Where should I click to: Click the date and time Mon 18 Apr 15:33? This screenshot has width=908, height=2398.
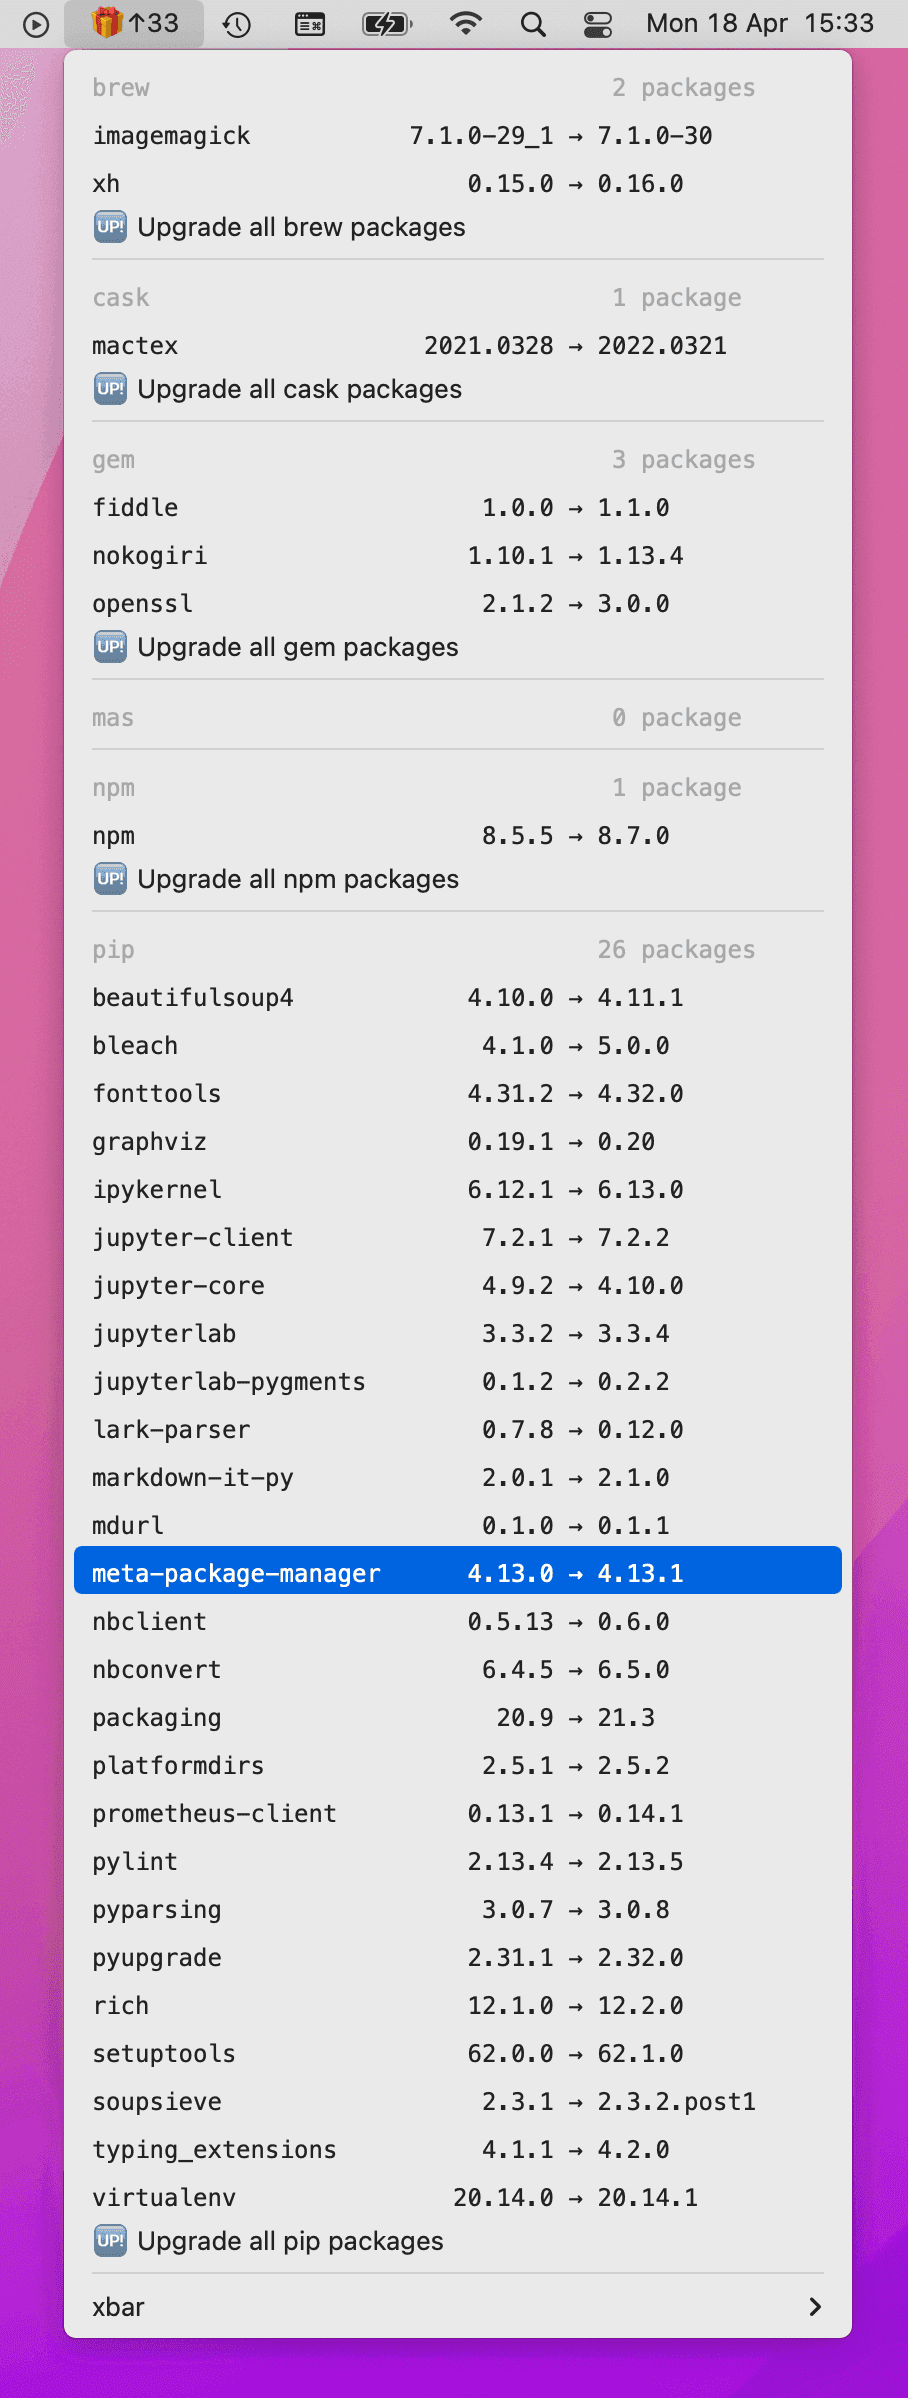760,23
